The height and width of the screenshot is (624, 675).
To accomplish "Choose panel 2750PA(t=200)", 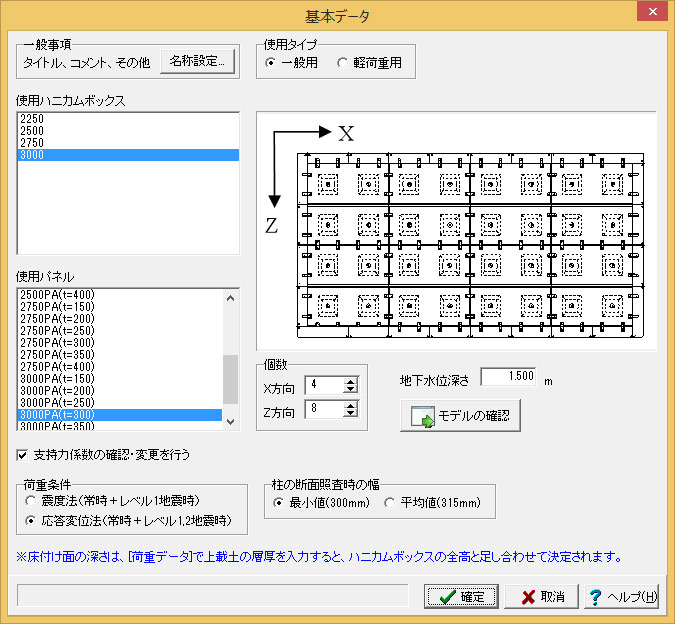I will coord(120,318).
